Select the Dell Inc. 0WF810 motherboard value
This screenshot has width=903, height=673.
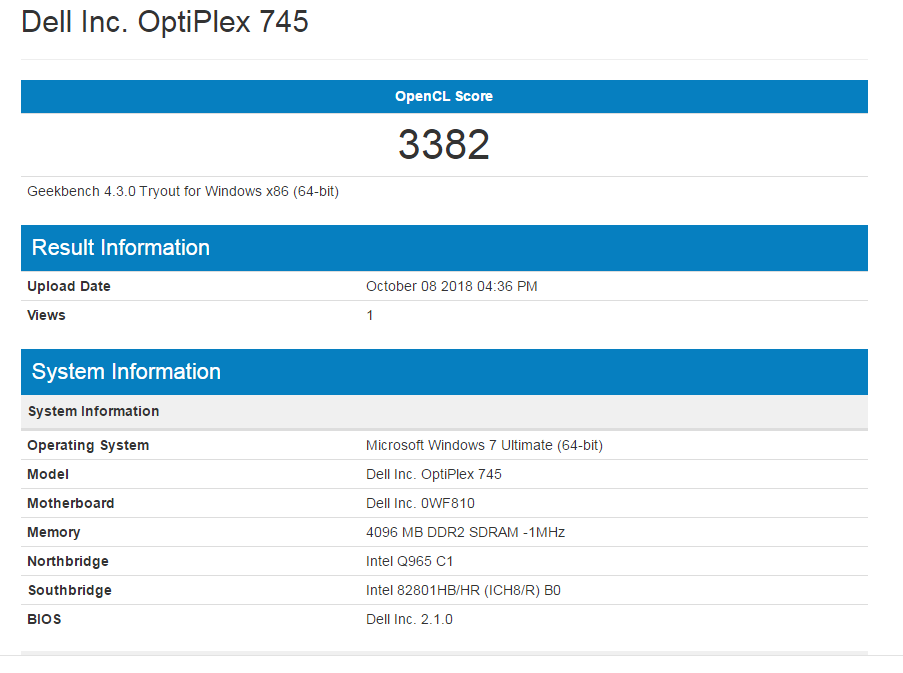tap(420, 503)
